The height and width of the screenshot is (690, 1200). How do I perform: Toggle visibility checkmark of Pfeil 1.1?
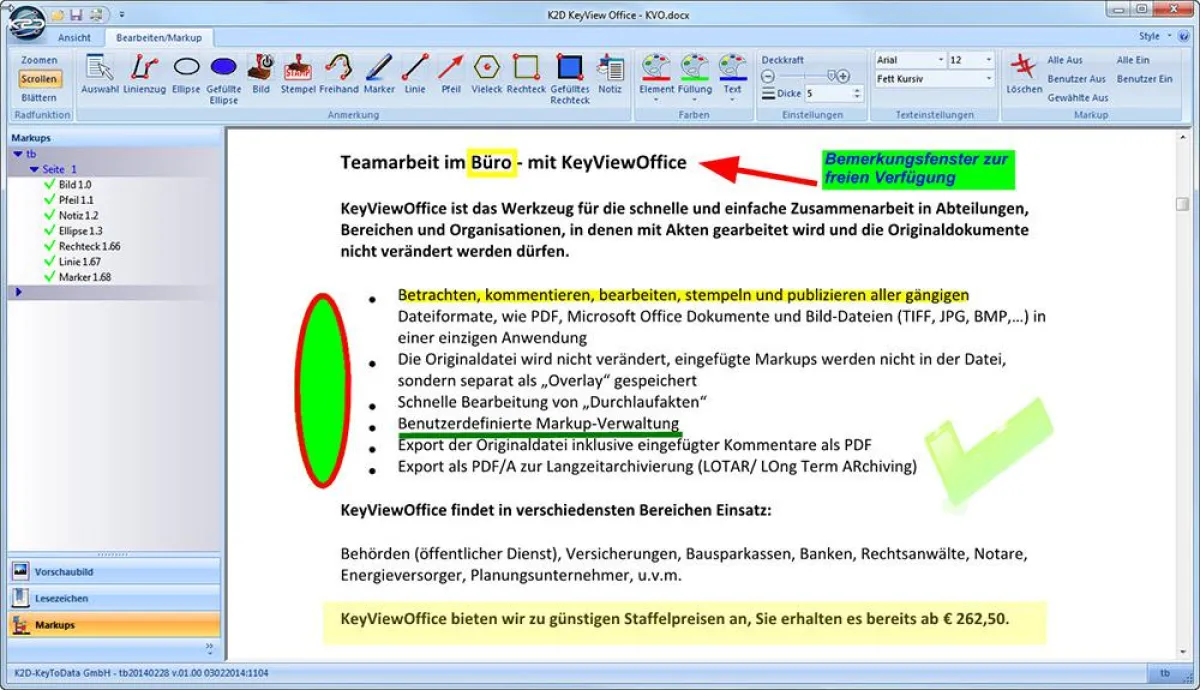49,199
